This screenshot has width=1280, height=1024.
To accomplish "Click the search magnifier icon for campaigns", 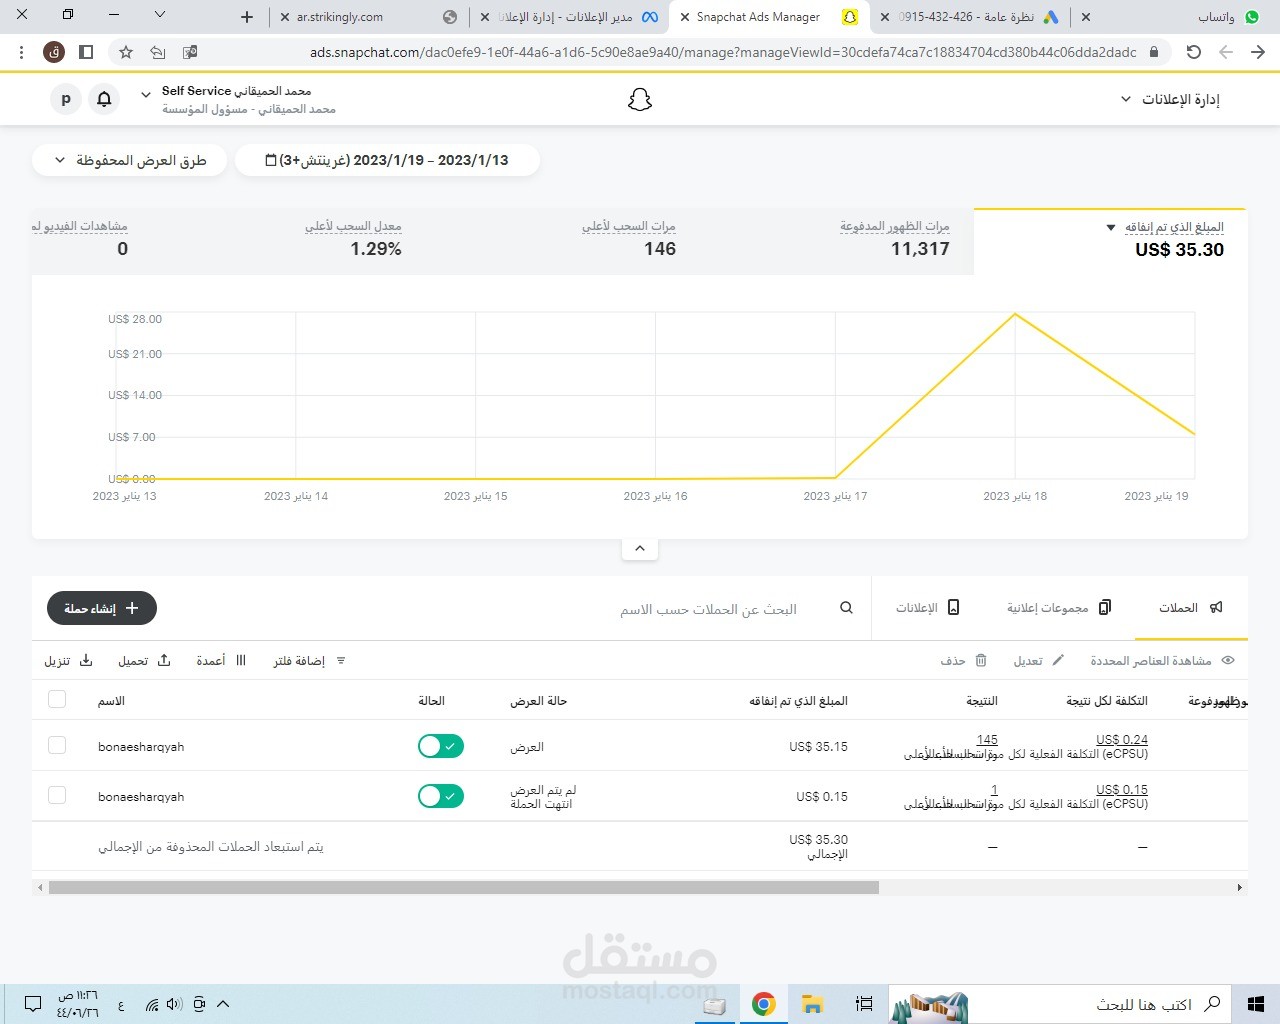I will (x=846, y=608).
